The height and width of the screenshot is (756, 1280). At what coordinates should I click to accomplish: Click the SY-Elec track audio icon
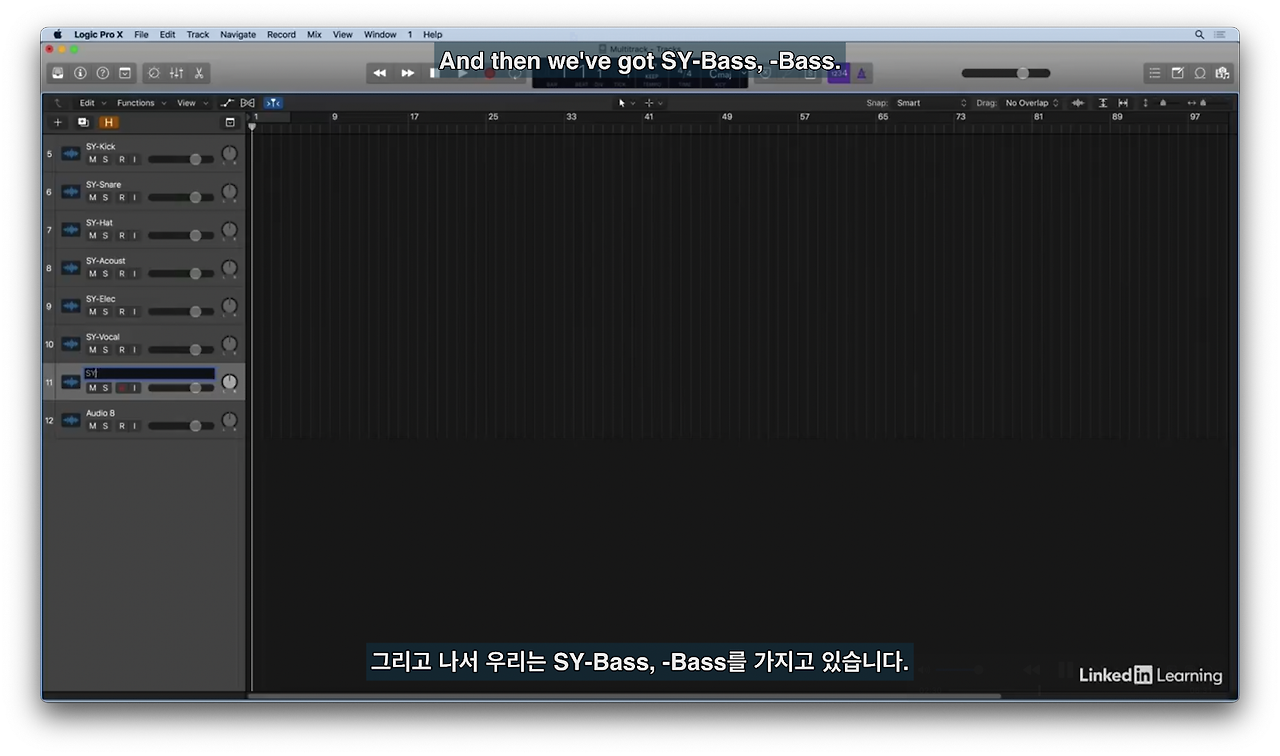pos(71,305)
